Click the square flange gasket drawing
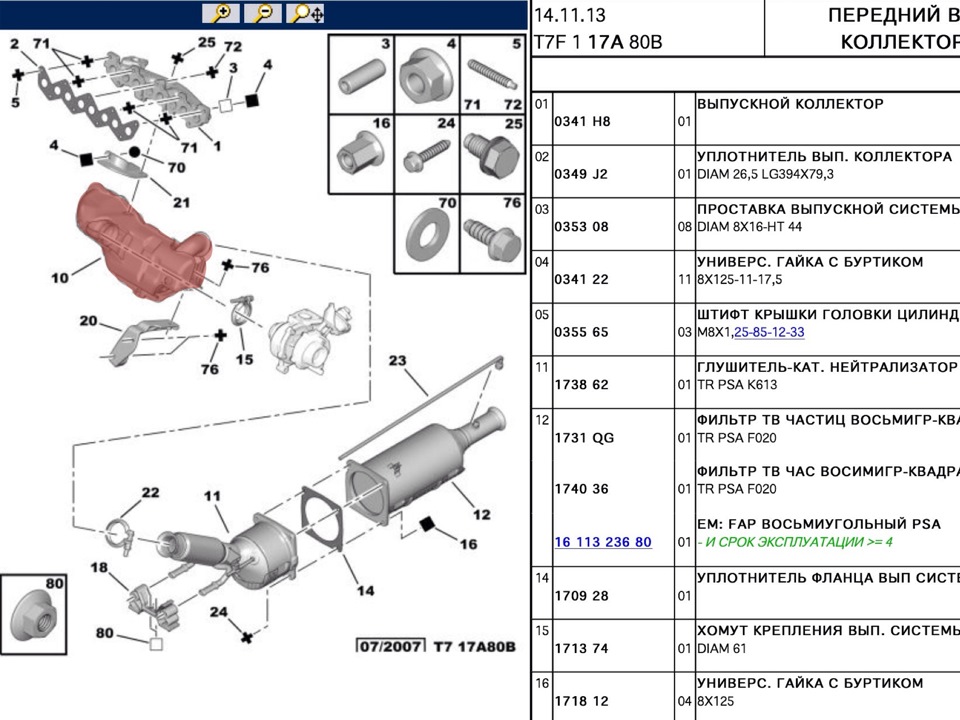Viewport: 960px width, 720px height. (321, 517)
